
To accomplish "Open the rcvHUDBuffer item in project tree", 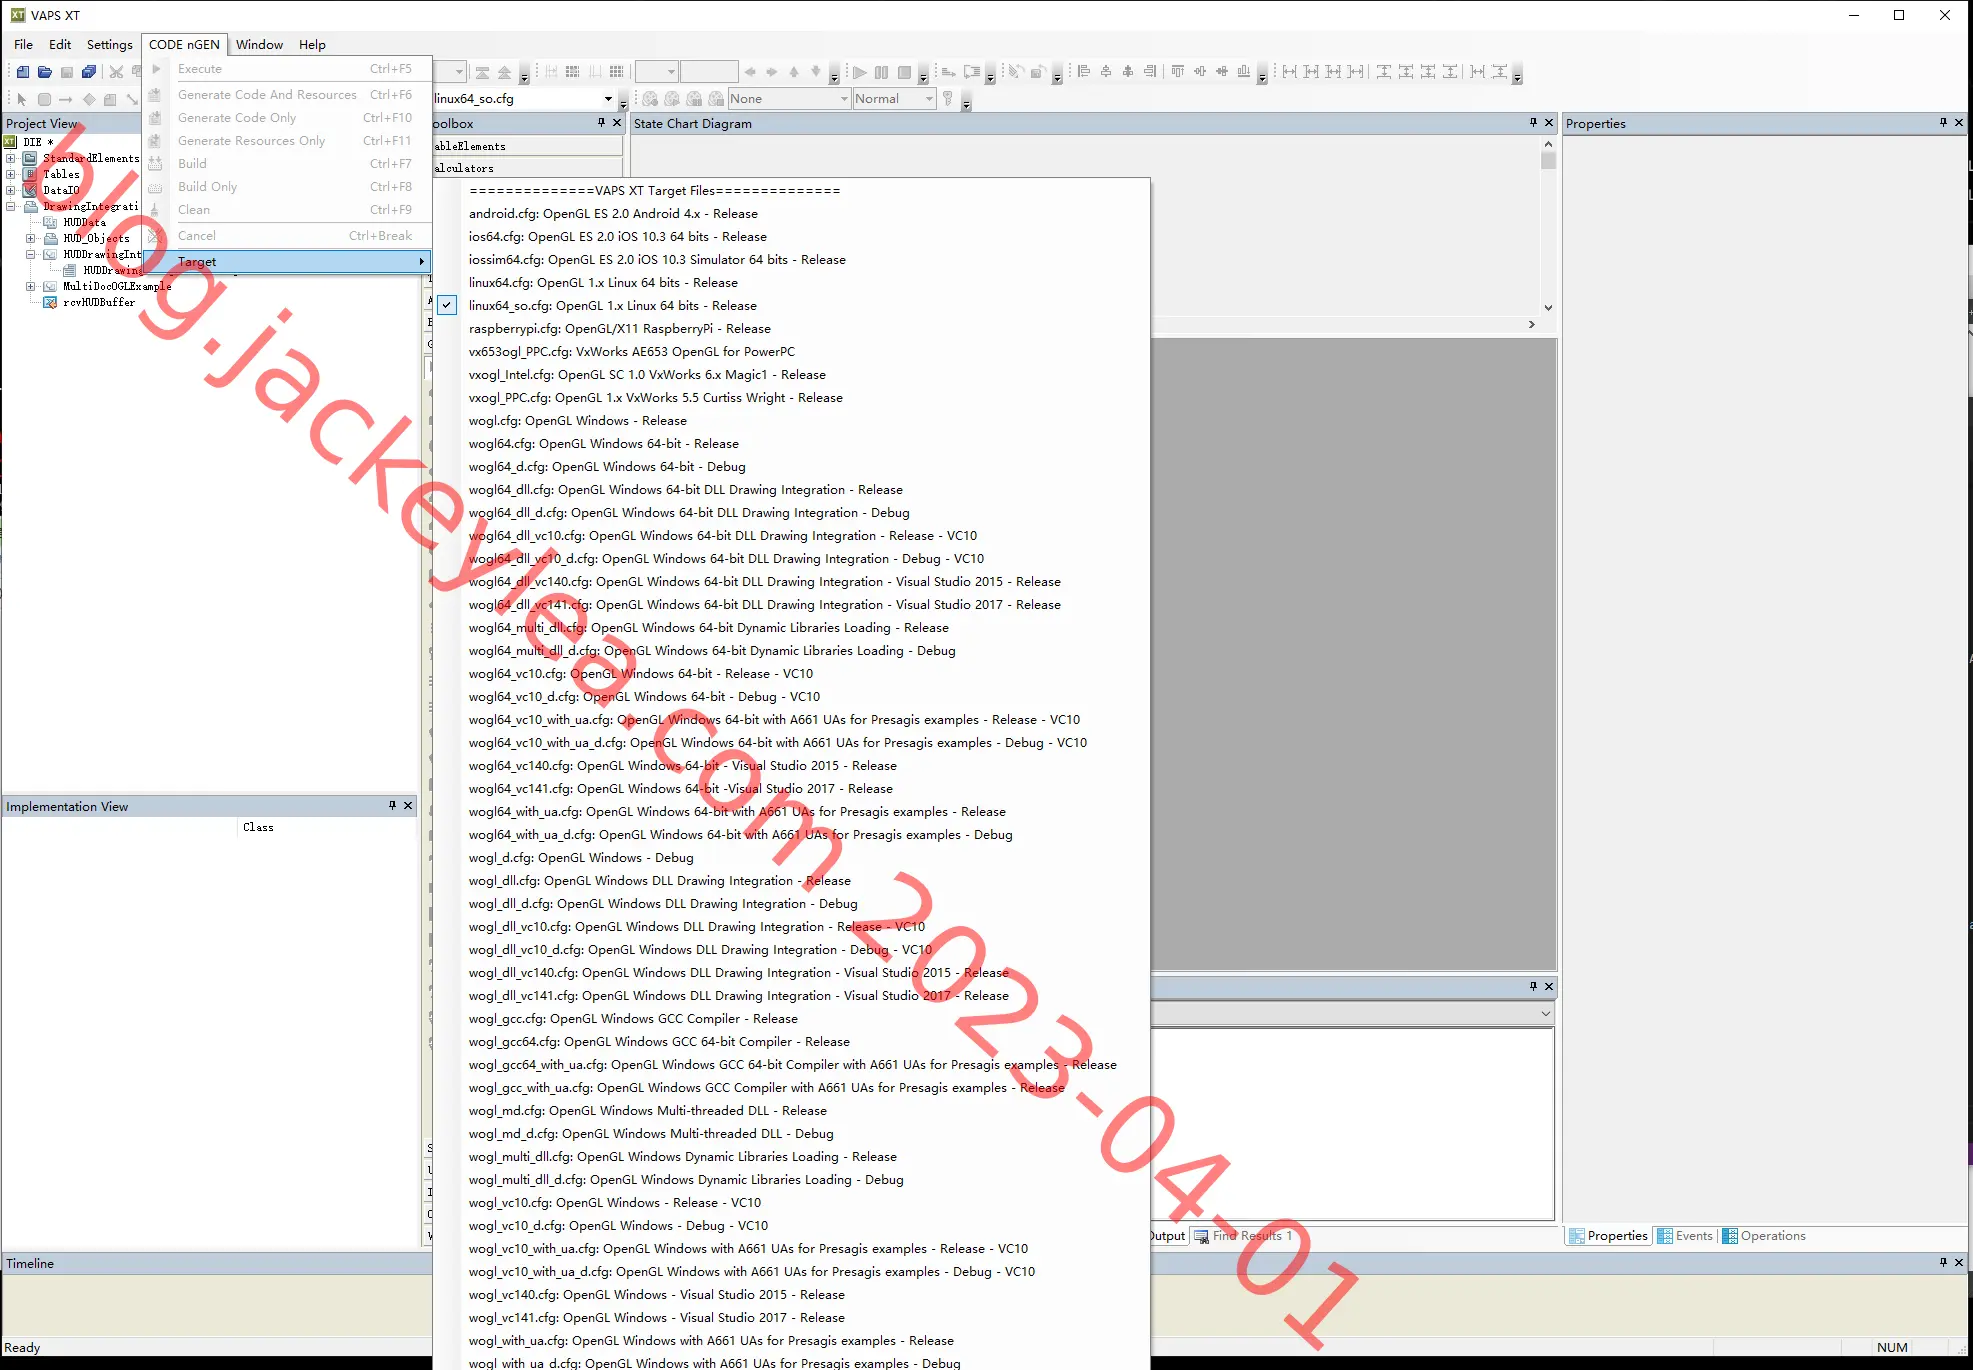I will coord(98,302).
